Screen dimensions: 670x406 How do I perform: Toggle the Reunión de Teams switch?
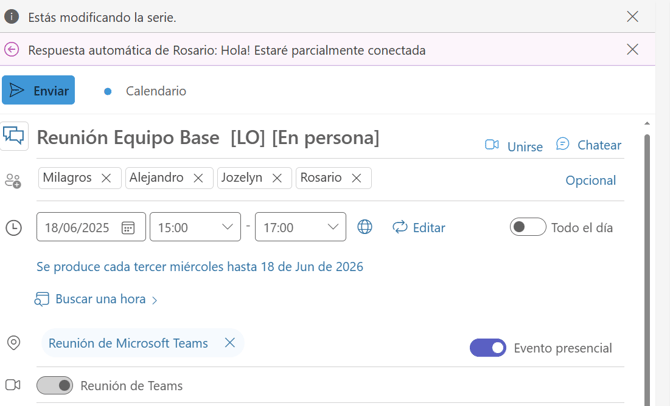55,385
